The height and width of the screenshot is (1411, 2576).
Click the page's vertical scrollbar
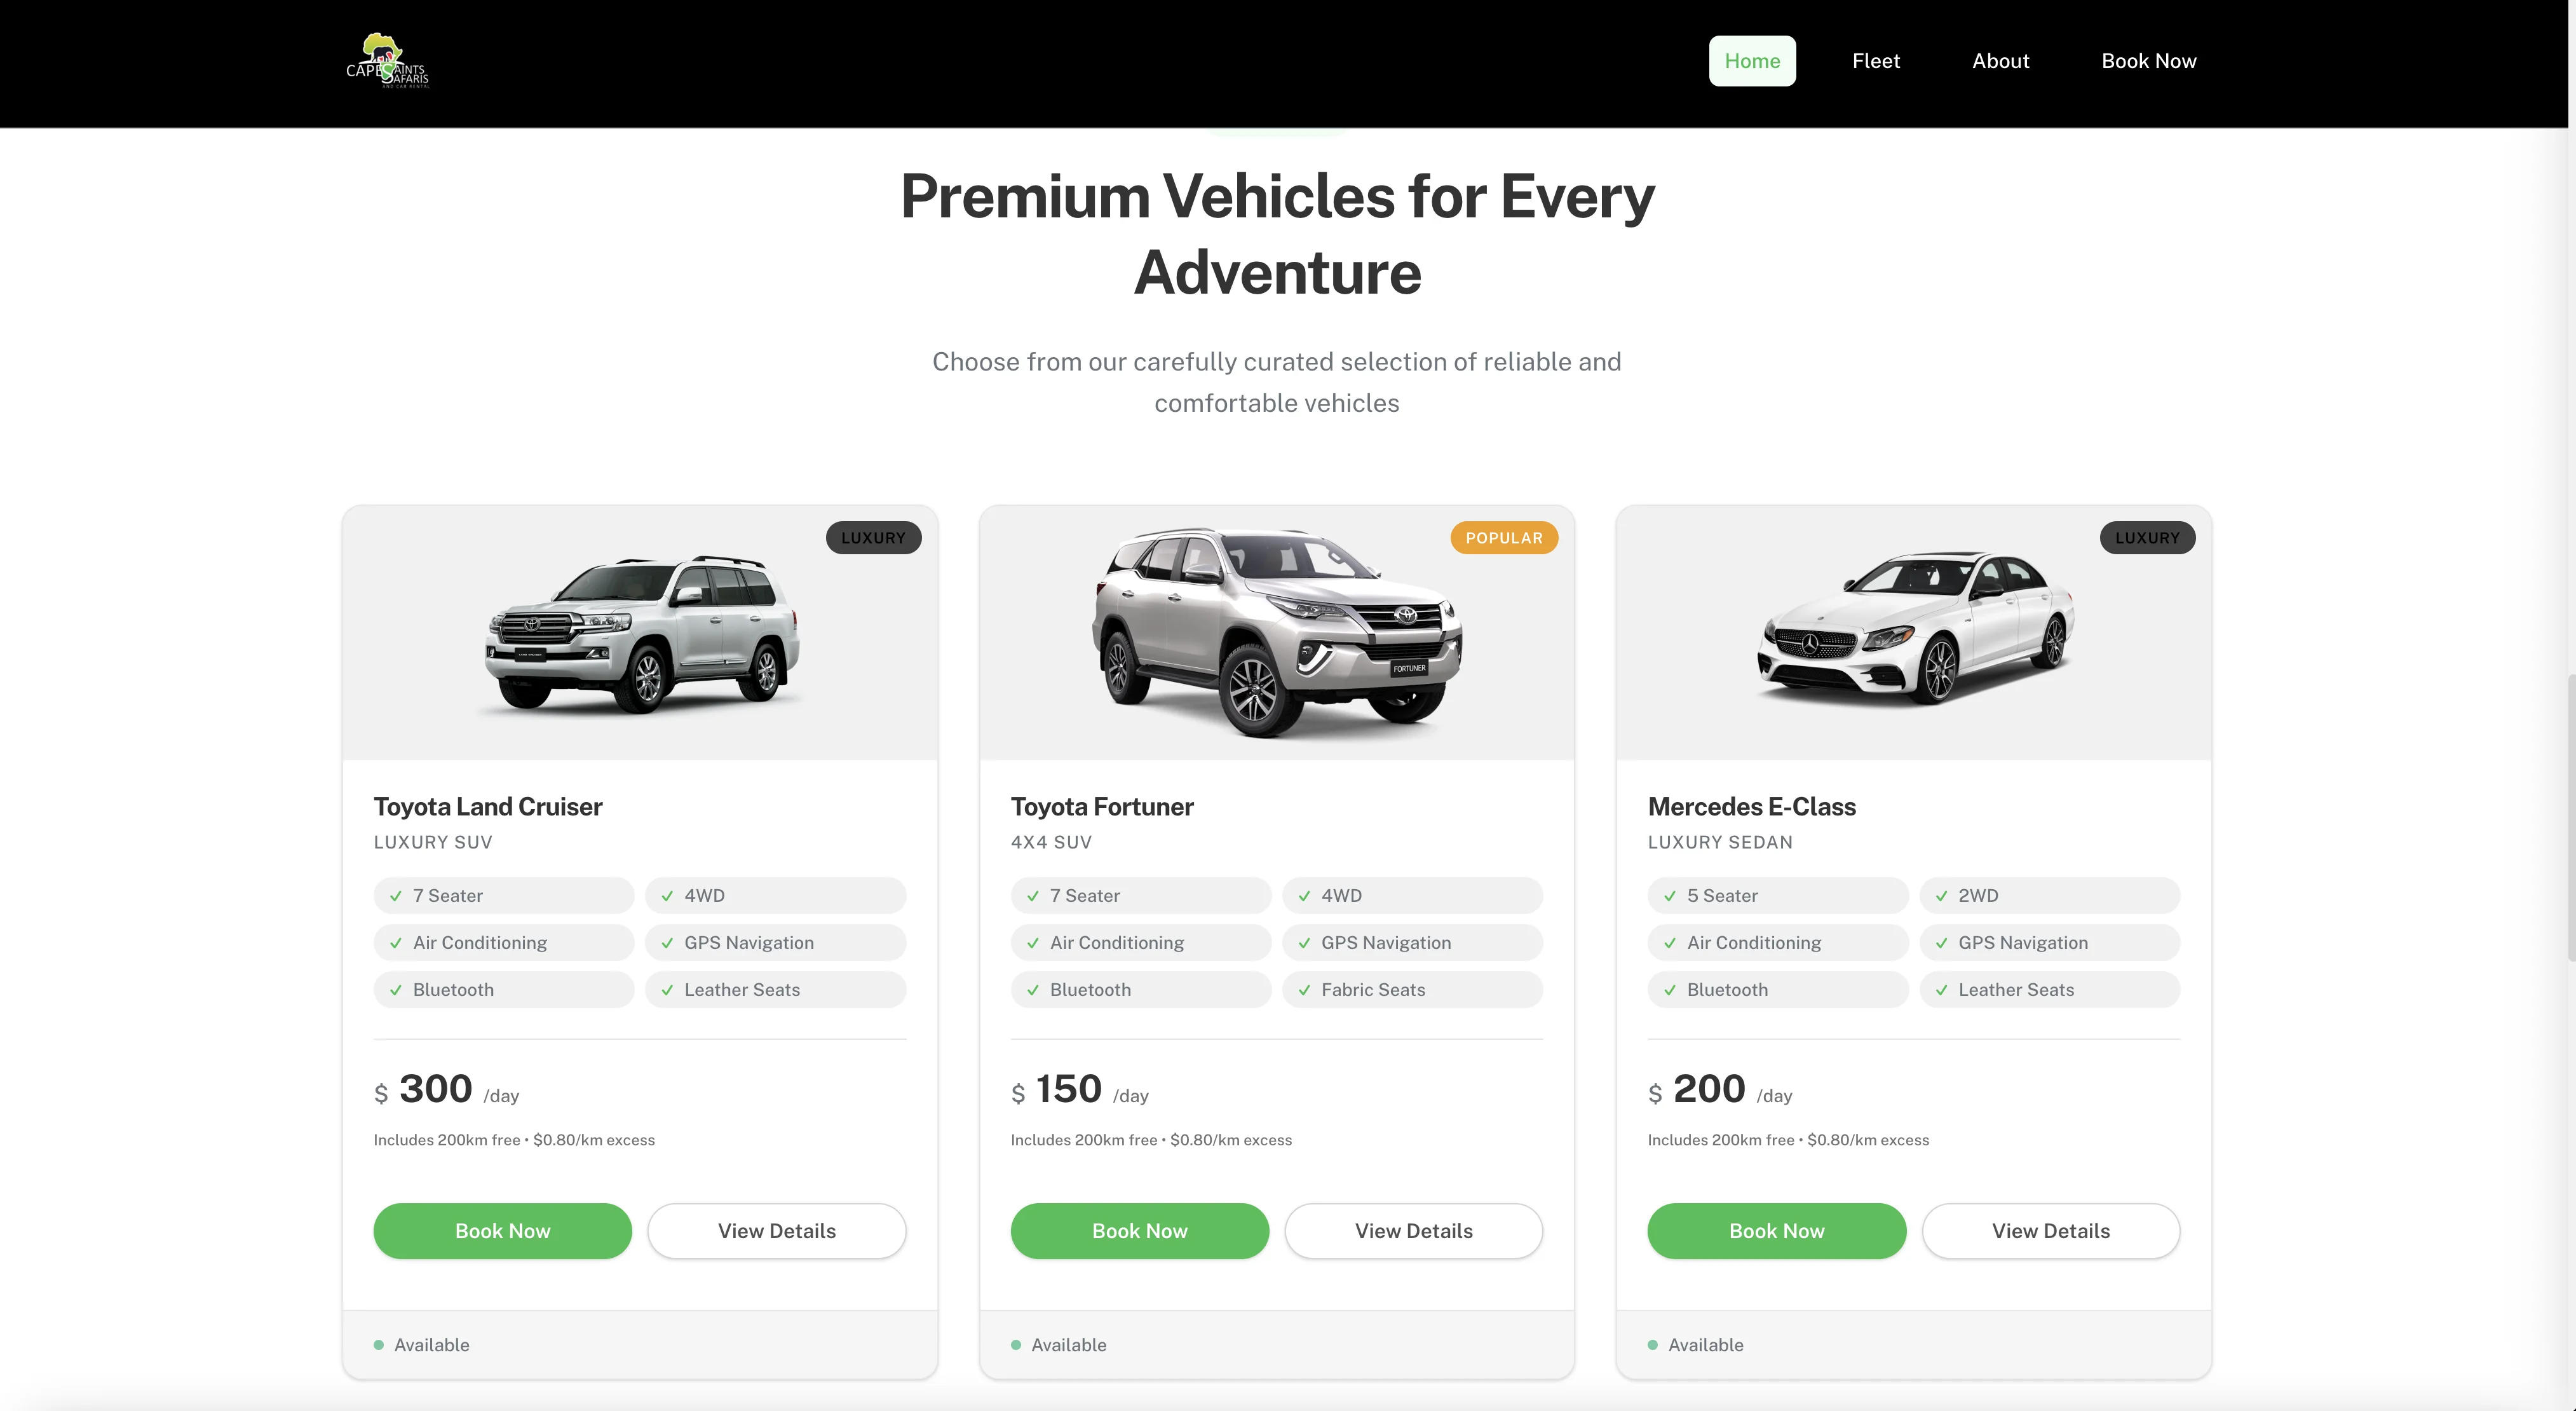coord(2570,818)
